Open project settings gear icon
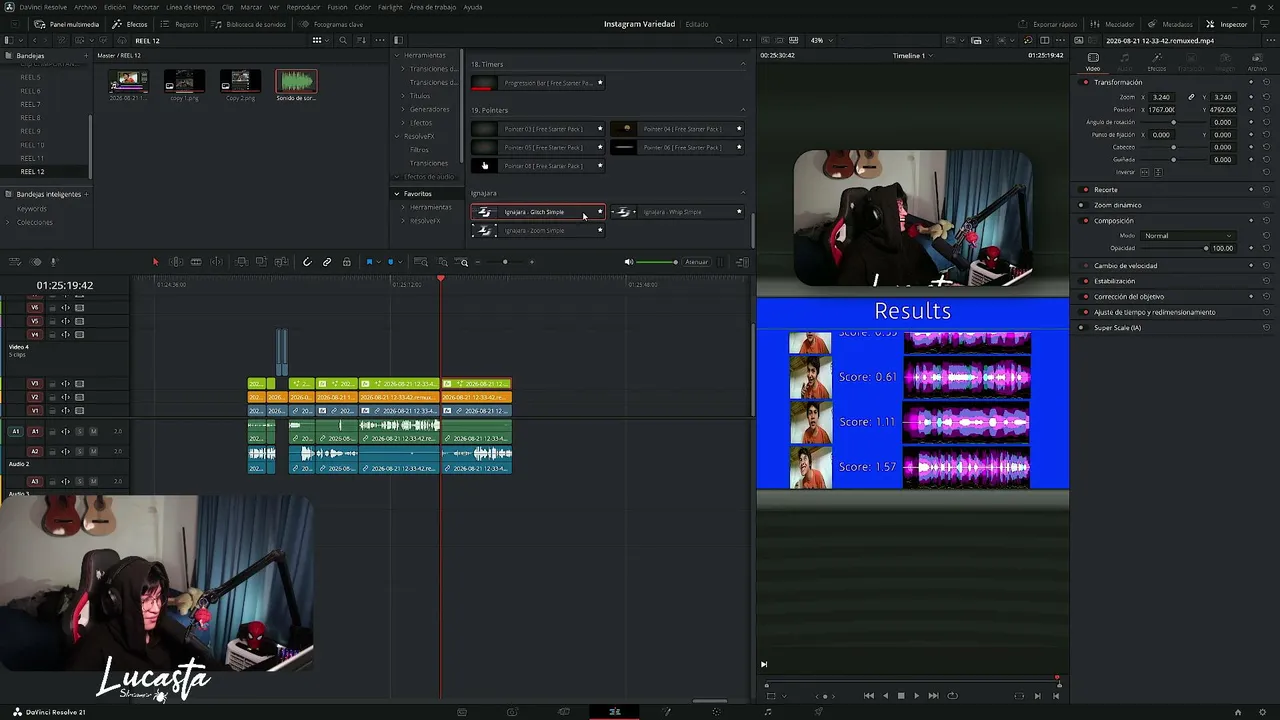The width and height of the screenshot is (1280, 720). (1264, 712)
